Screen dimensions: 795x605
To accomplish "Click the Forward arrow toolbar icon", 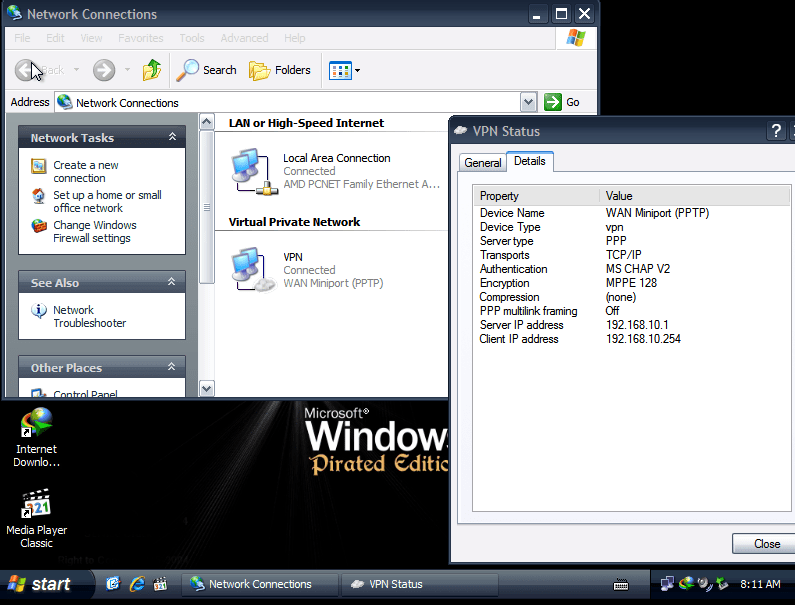I will [104, 70].
